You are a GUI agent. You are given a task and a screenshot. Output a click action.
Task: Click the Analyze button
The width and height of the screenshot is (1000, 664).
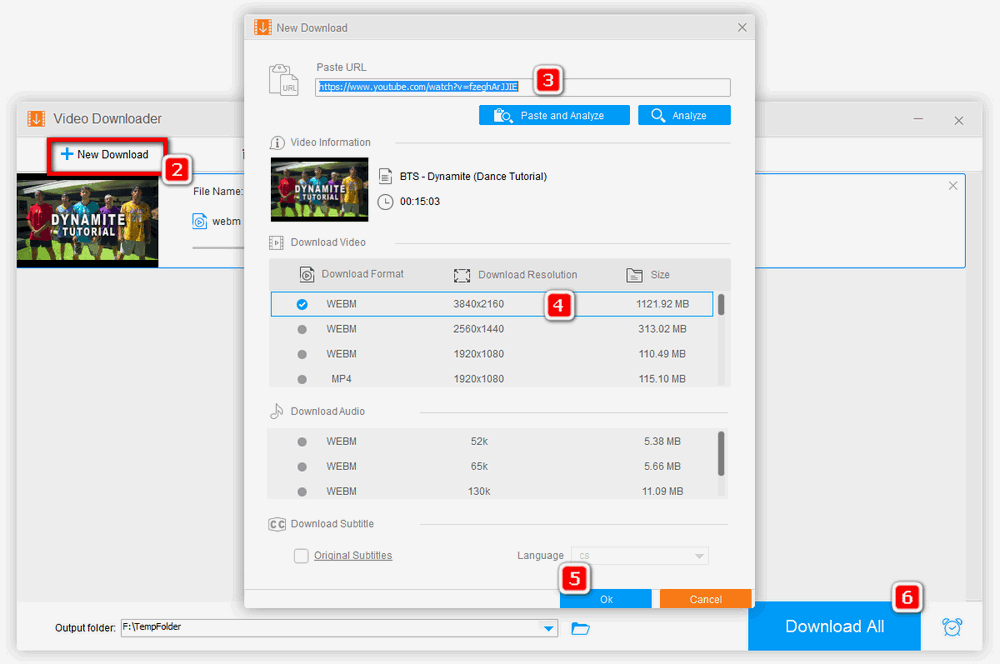[684, 115]
